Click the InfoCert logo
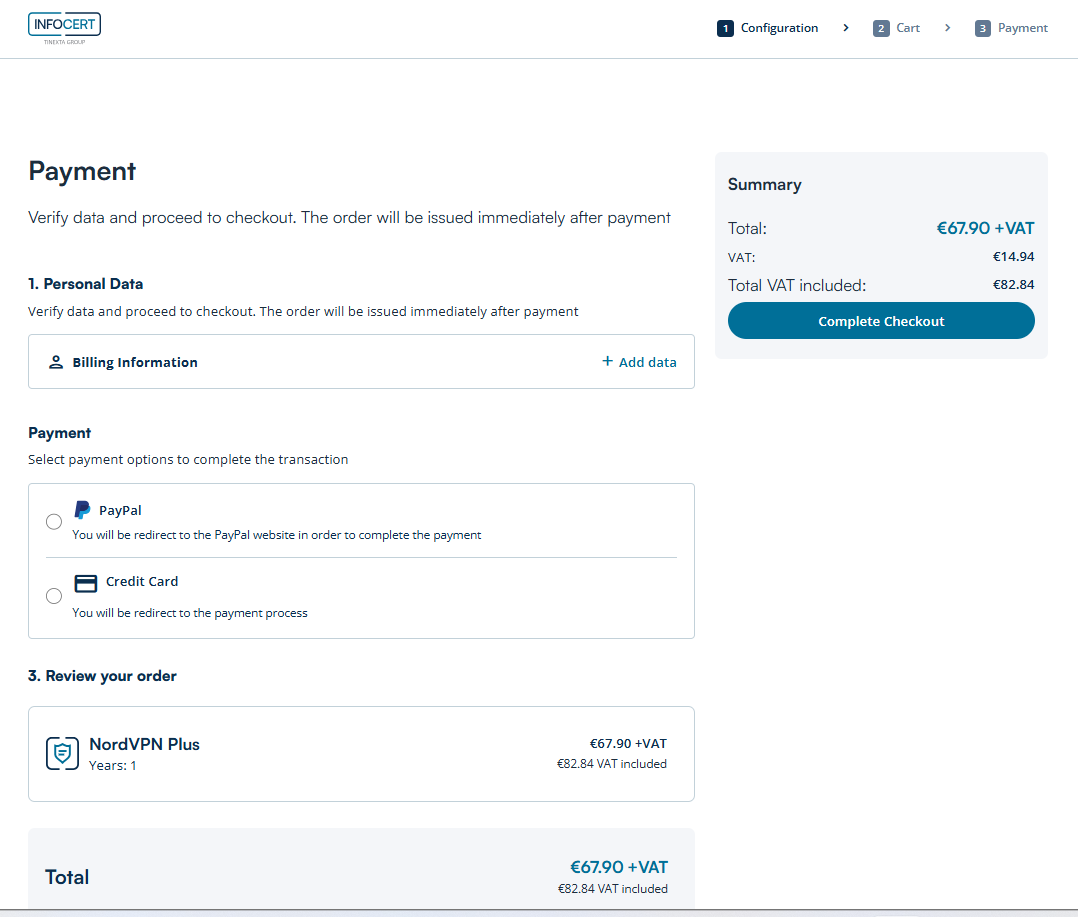The width and height of the screenshot is (1078, 917). tap(64, 27)
